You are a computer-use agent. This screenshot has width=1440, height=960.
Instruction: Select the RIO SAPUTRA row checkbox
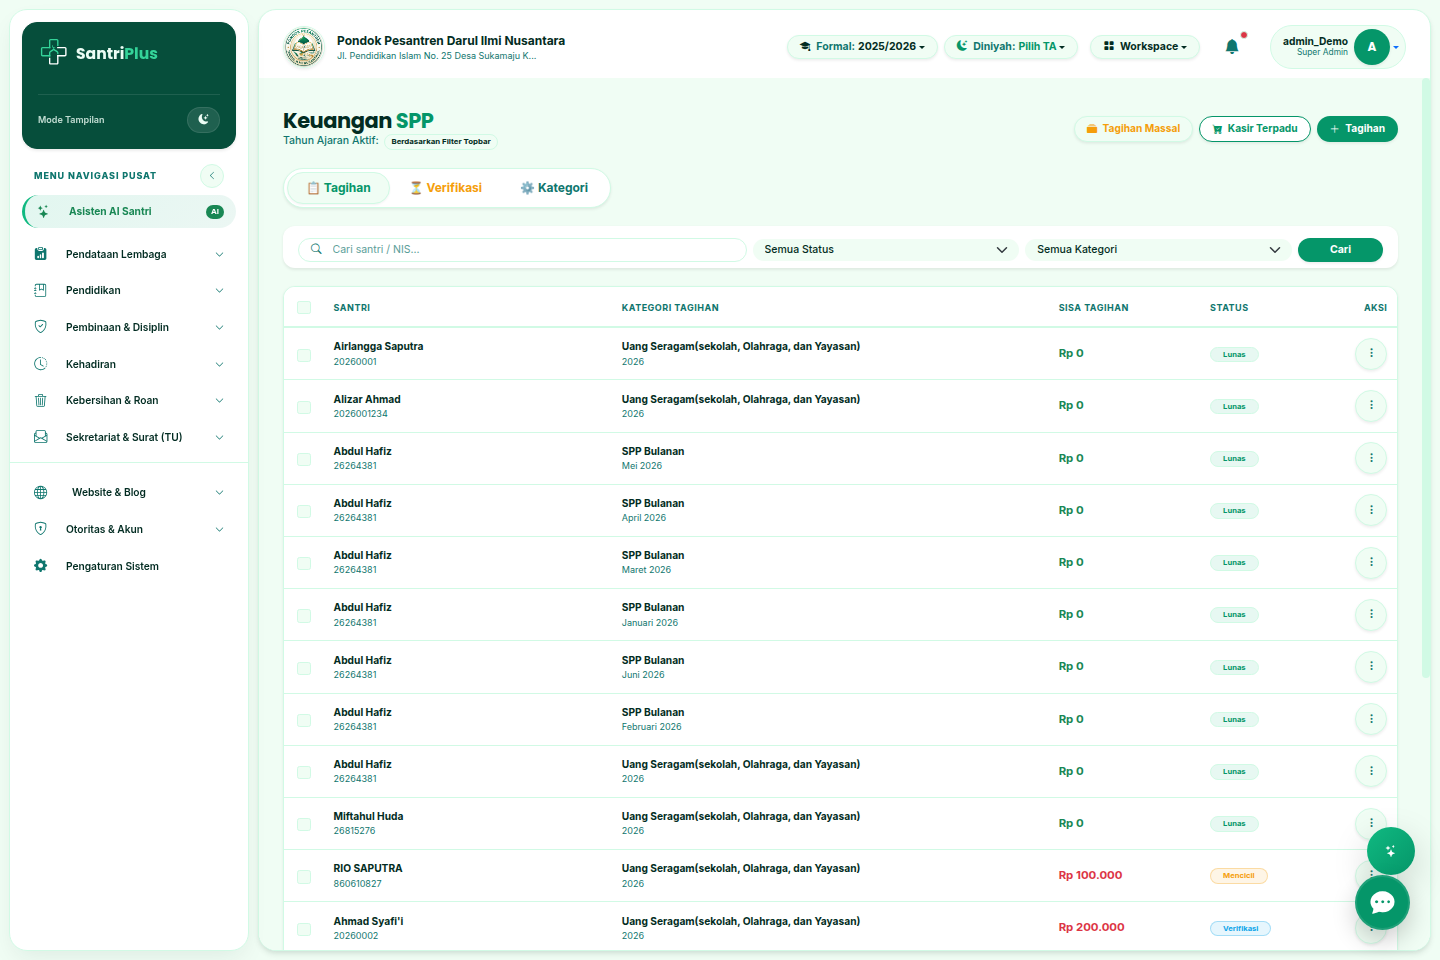point(304,877)
